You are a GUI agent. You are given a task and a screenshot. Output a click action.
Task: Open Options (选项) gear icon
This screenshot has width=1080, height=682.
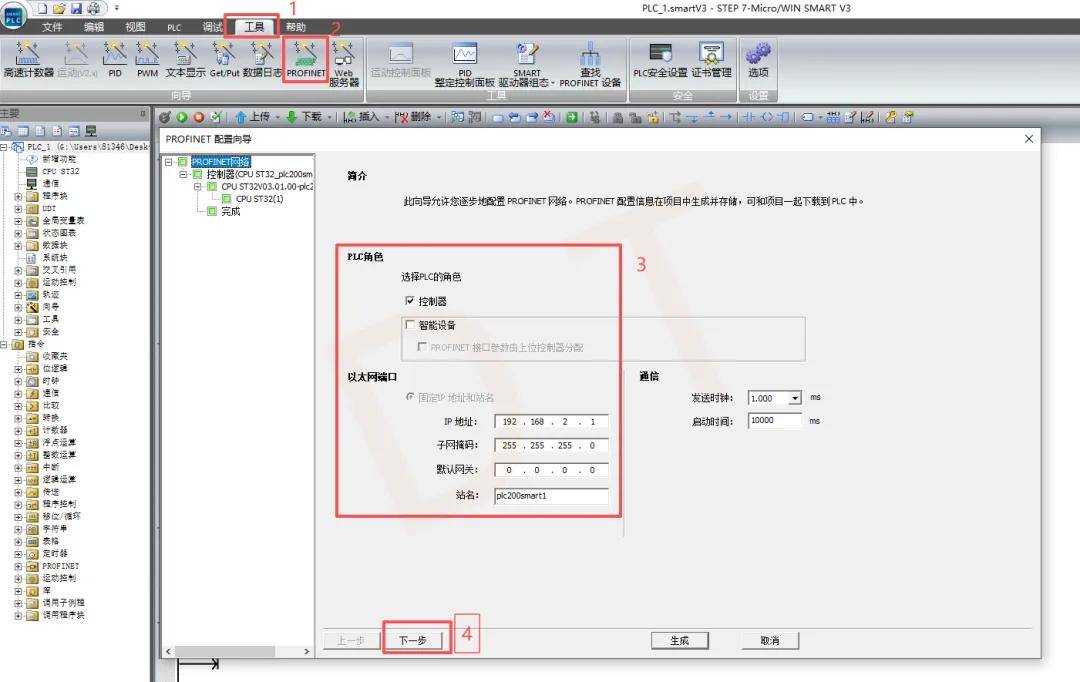tap(758, 60)
